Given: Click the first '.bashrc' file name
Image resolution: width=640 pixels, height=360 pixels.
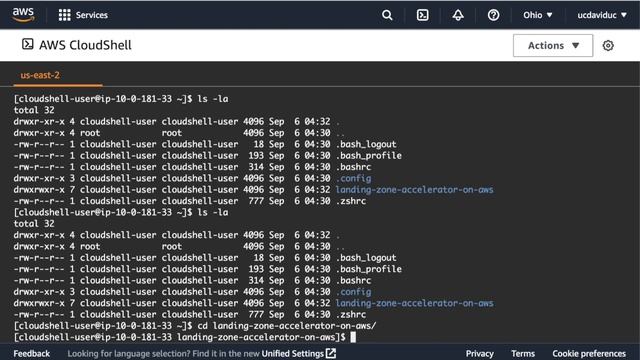Looking at the screenshot, I should 353,167.
